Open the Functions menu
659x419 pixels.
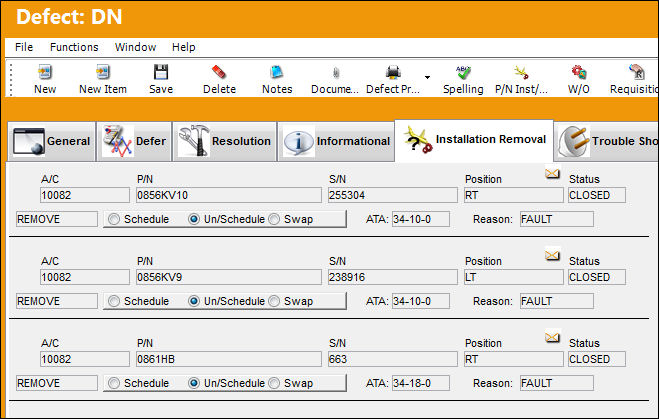point(74,47)
